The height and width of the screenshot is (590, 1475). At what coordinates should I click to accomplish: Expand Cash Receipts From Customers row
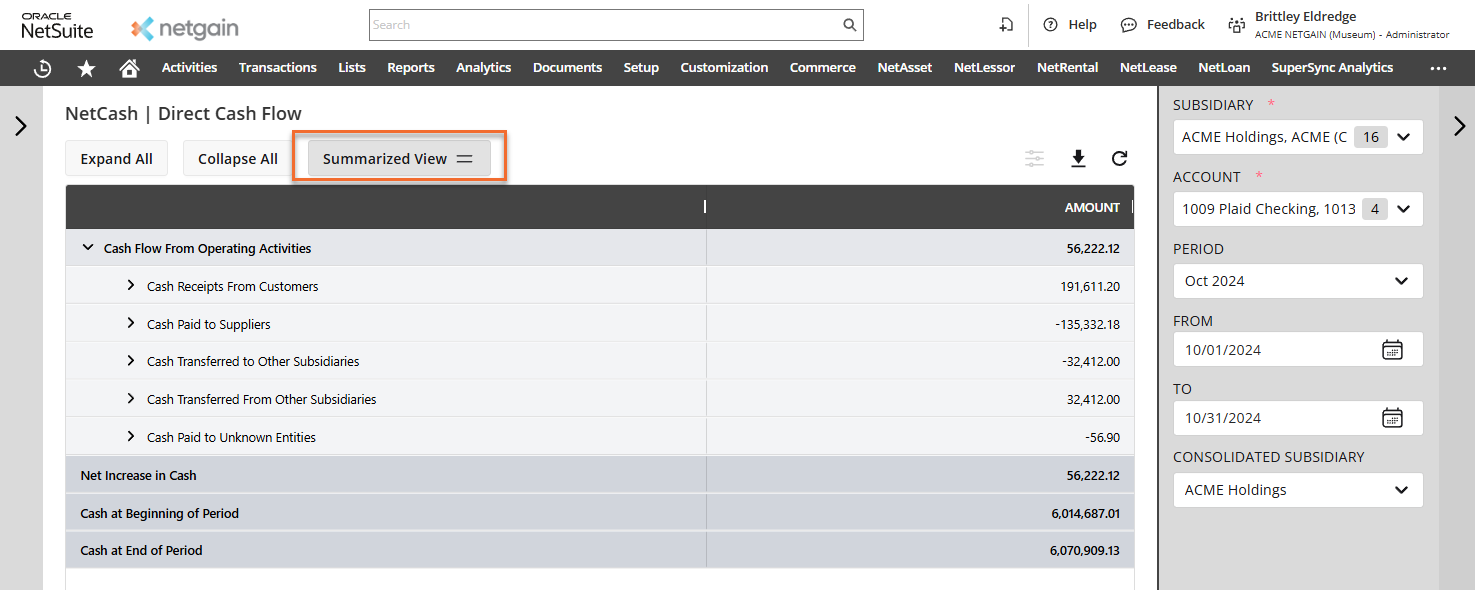pos(131,286)
